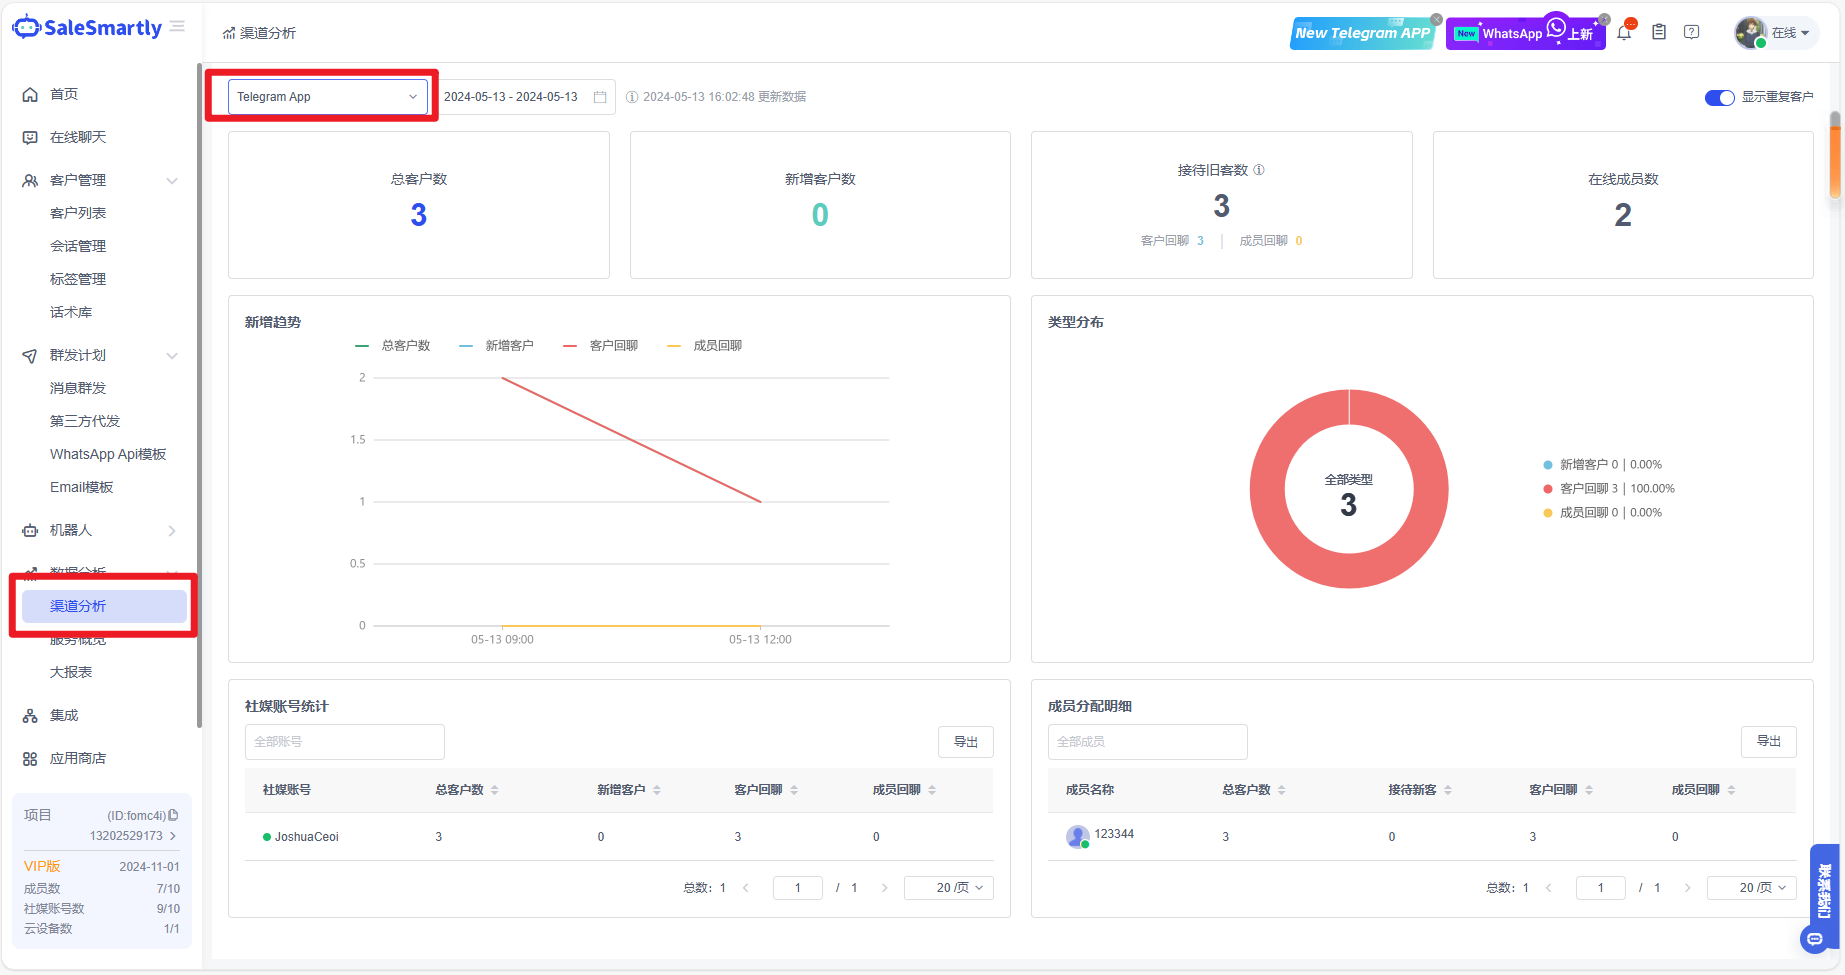
Task: Toggle the 显示重复客户 switch
Action: coord(1719,97)
